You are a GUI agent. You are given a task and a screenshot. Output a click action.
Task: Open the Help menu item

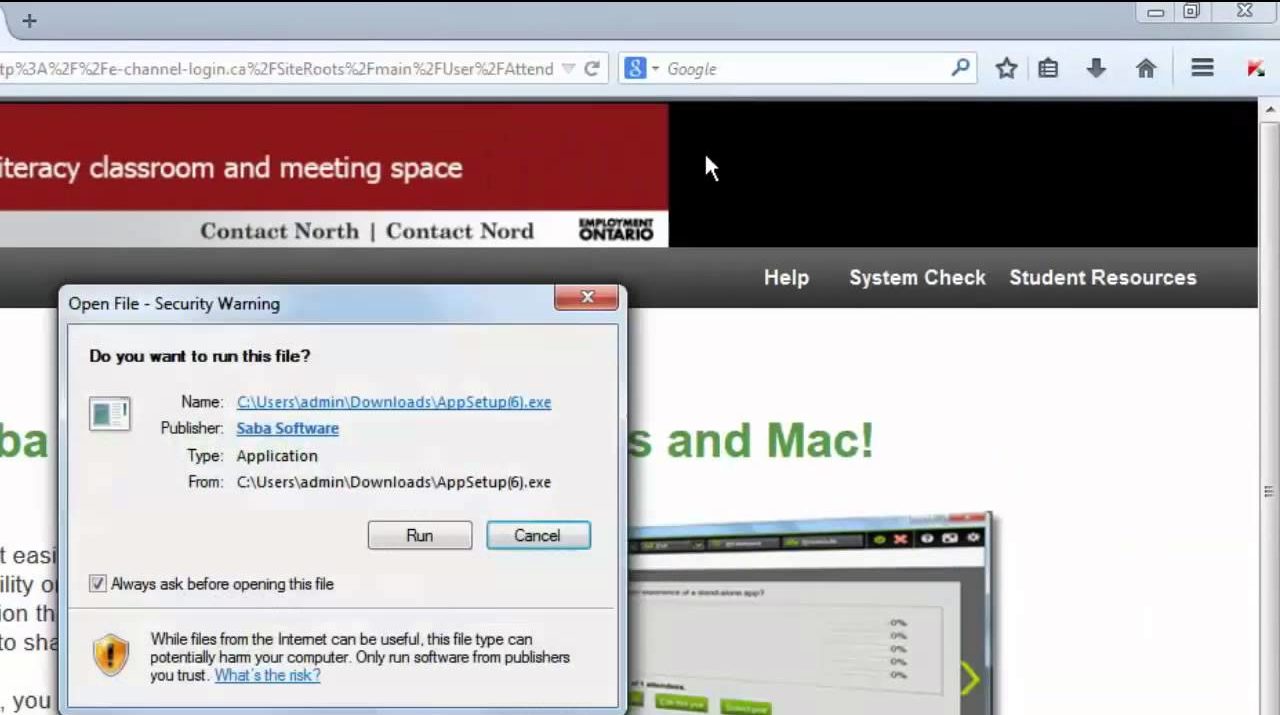tap(786, 278)
